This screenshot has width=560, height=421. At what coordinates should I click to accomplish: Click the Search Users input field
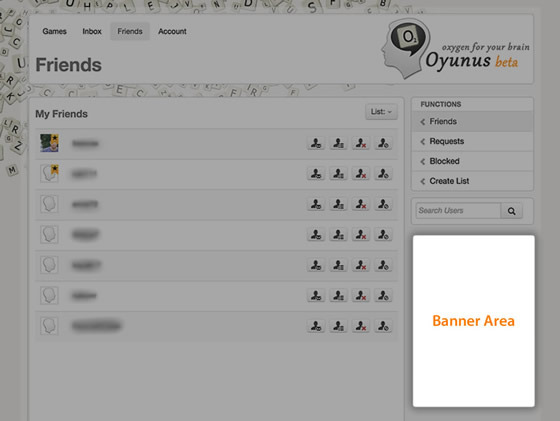458,211
